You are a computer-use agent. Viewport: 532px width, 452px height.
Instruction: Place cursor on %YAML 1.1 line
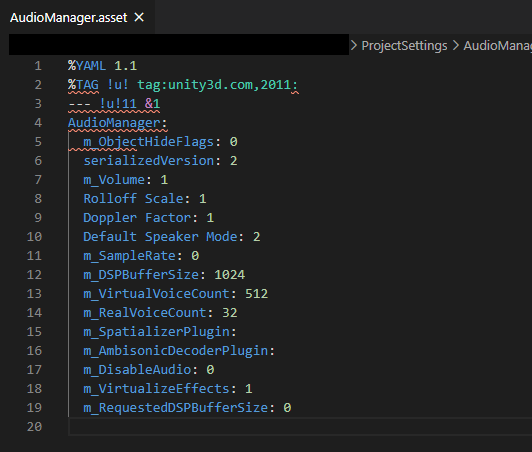(102, 66)
